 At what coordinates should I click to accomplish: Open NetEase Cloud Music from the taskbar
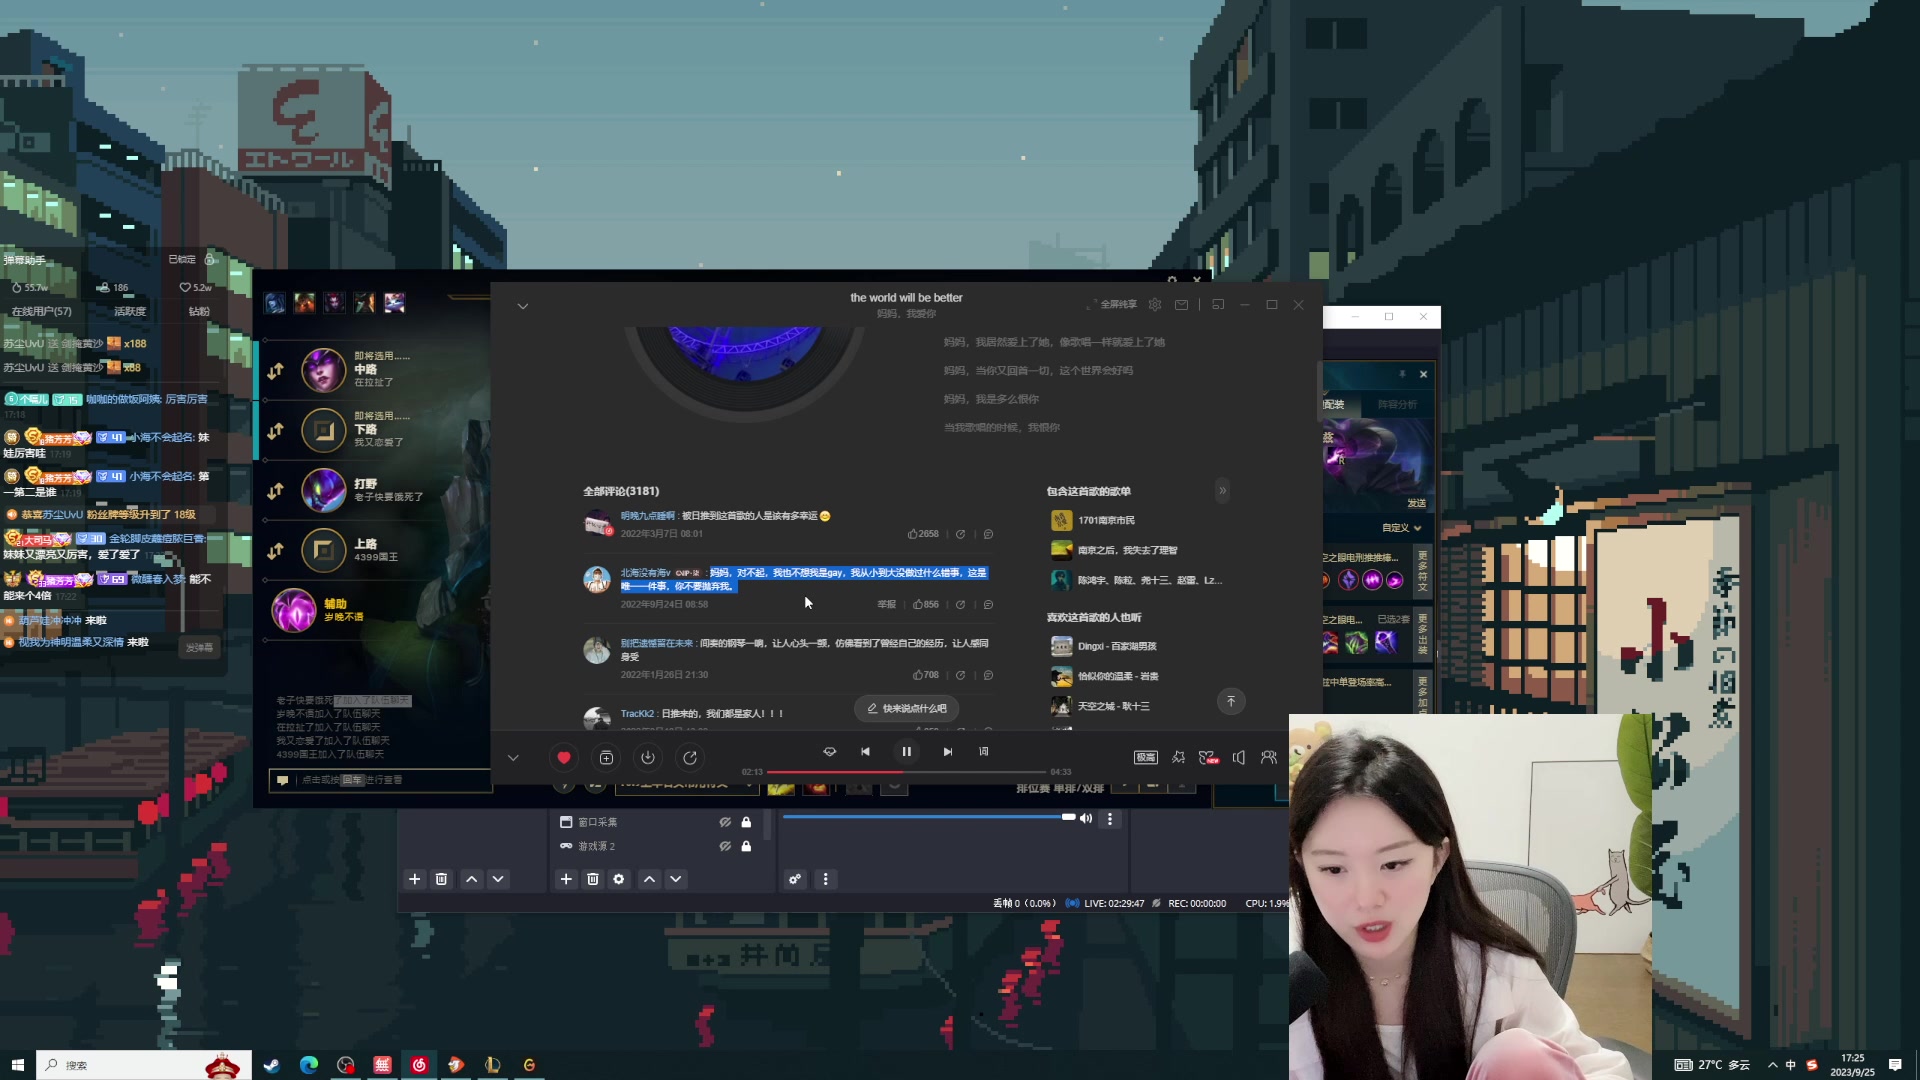click(419, 1065)
